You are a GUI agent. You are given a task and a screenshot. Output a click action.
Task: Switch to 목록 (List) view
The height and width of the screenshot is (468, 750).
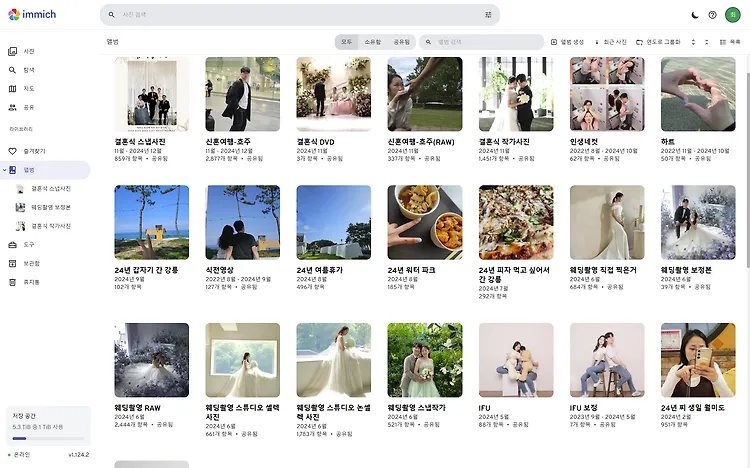click(x=729, y=42)
